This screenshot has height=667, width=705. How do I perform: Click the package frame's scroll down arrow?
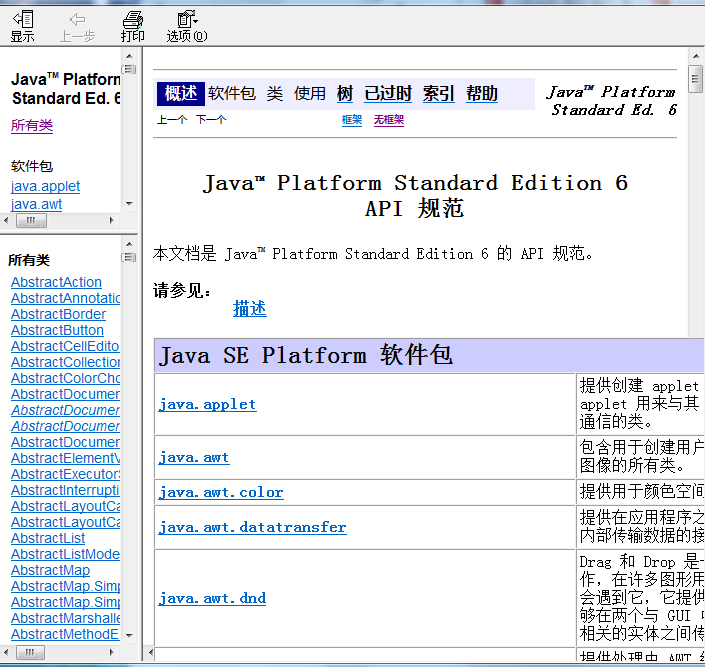[129, 204]
